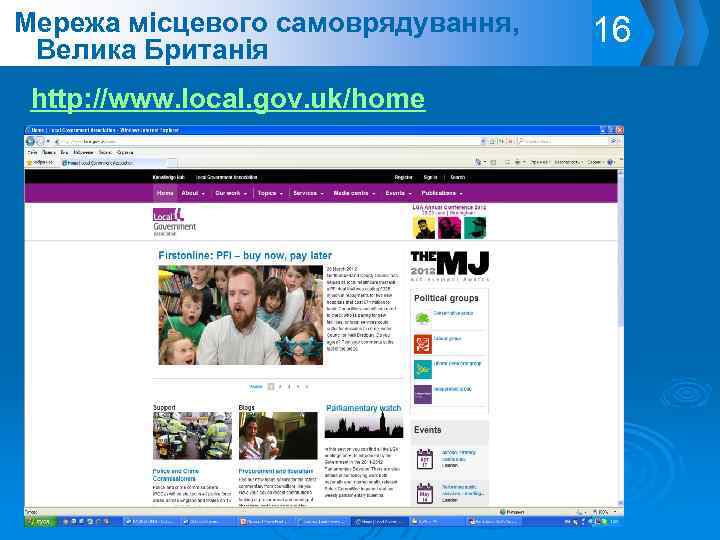
Task: Switch to the Internet Explorer Home taskbar button
Action: [380, 522]
